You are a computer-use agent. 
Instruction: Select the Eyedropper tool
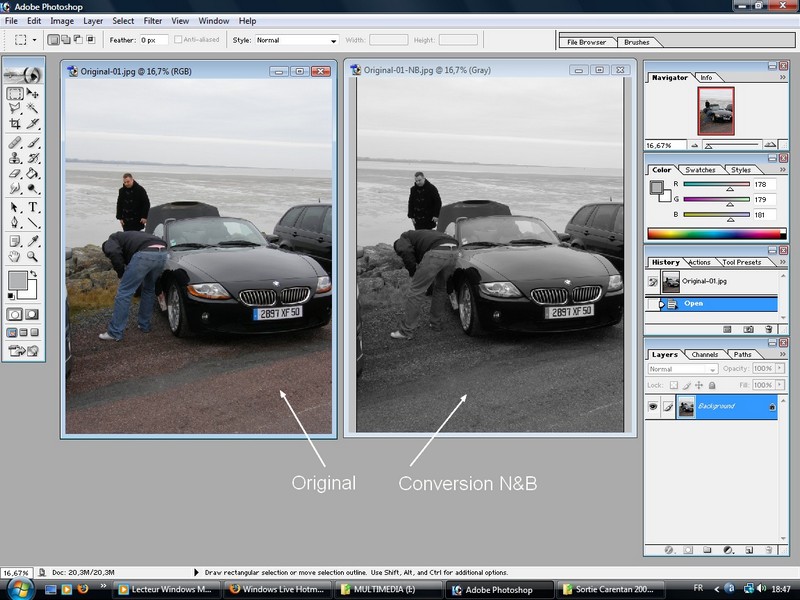(33, 241)
